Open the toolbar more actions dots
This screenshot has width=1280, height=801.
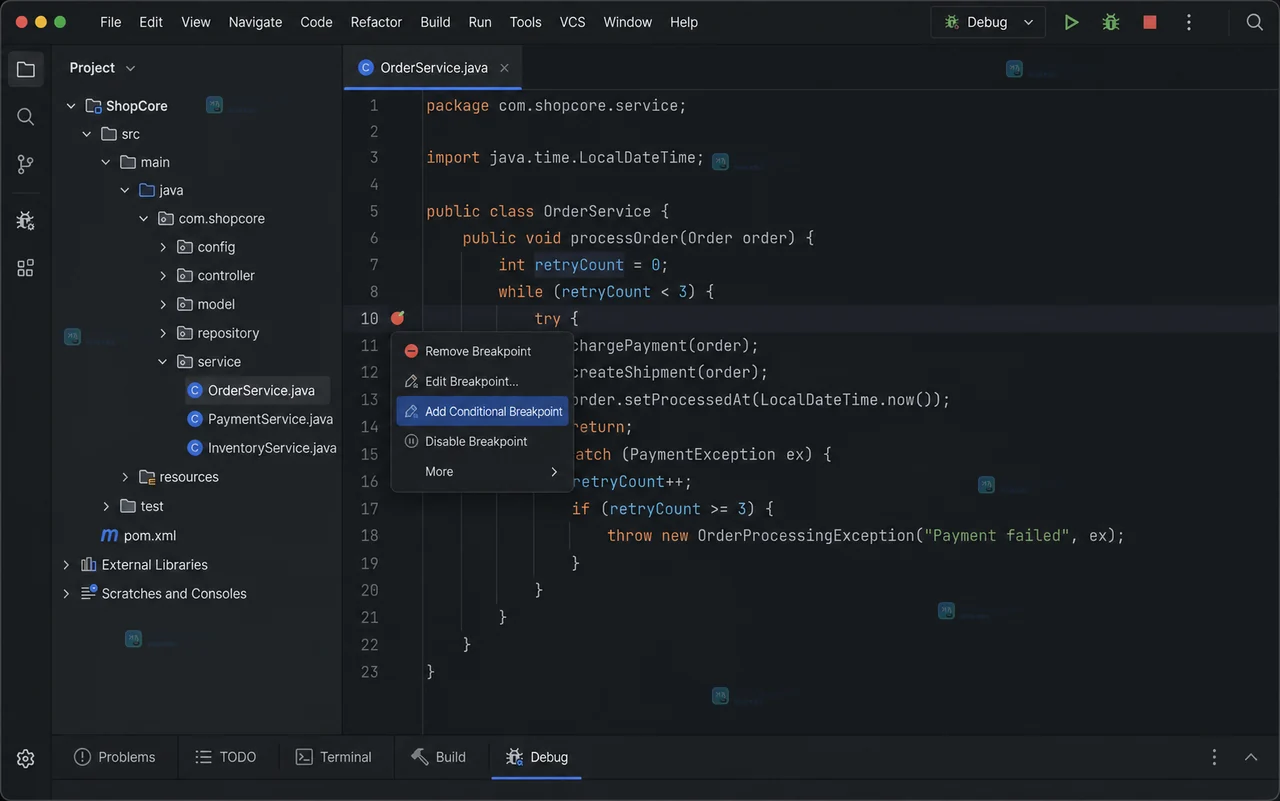pos(1189,22)
